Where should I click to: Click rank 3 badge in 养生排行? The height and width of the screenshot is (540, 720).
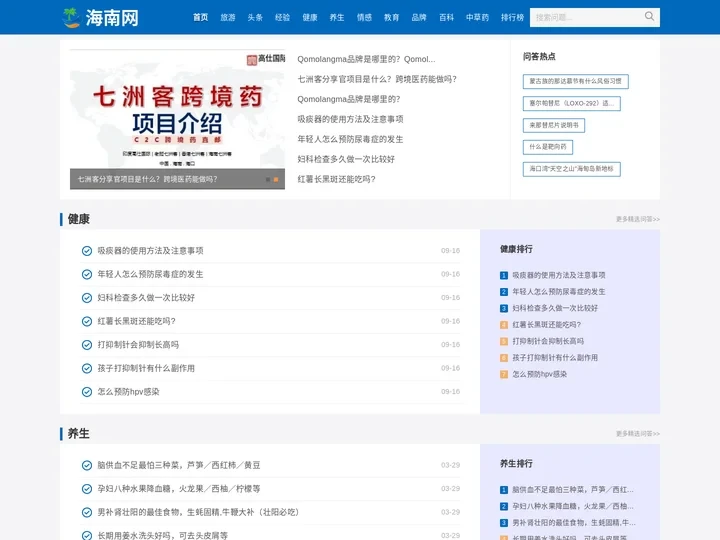pyautogui.click(x=504, y=523)
